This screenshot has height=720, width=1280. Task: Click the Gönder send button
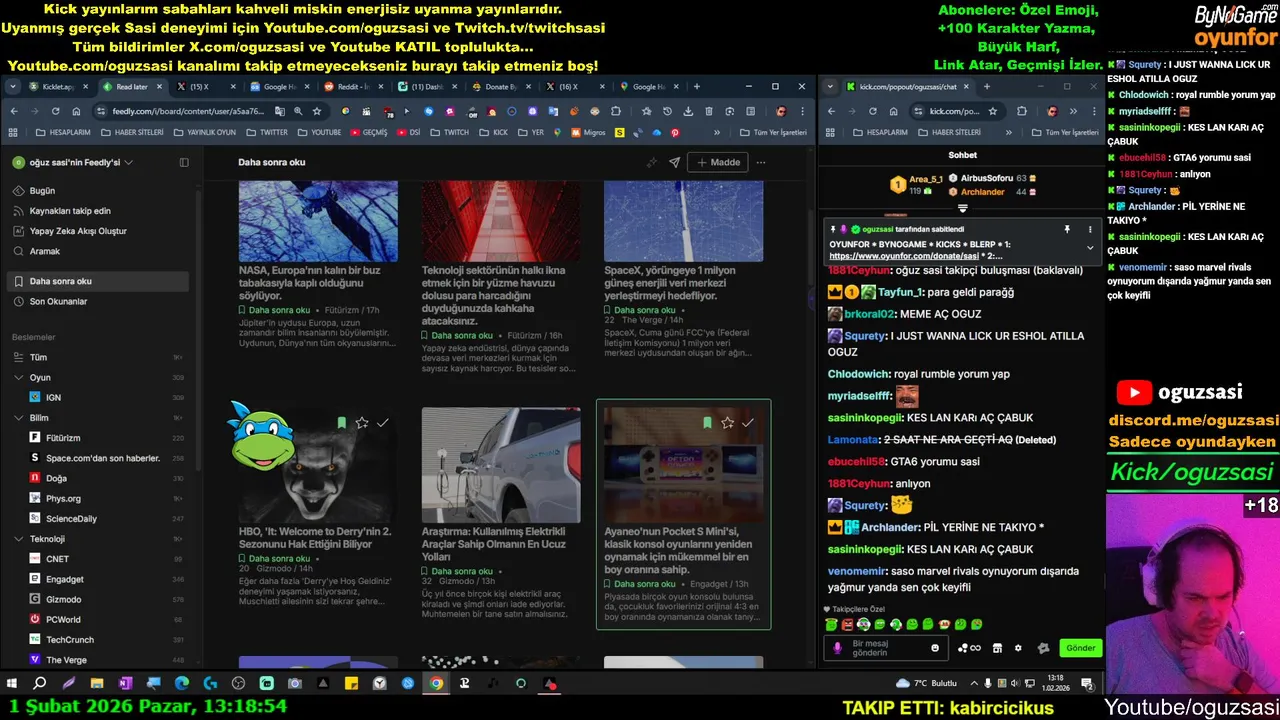1081,648
